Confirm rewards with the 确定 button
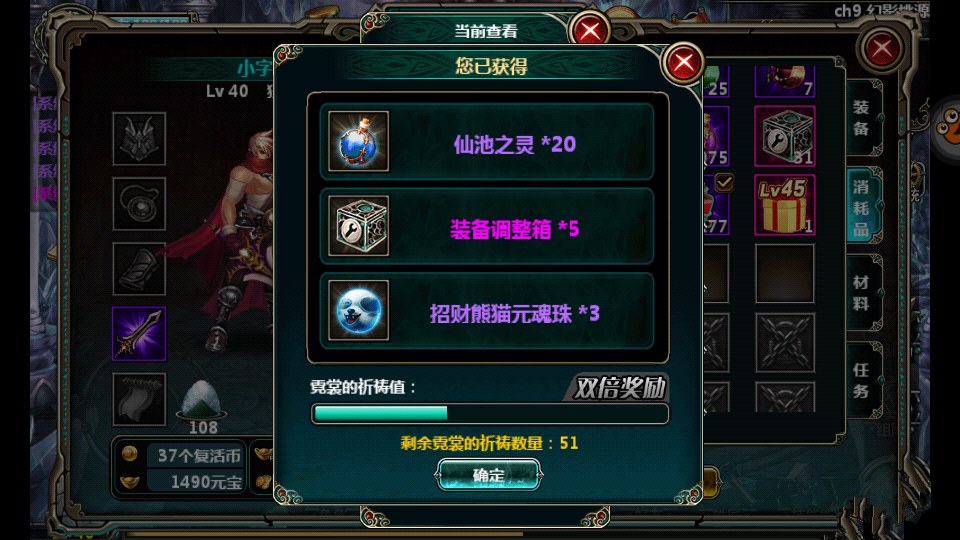The height and width of the screenshot is (540, 960). coord(489,475)
